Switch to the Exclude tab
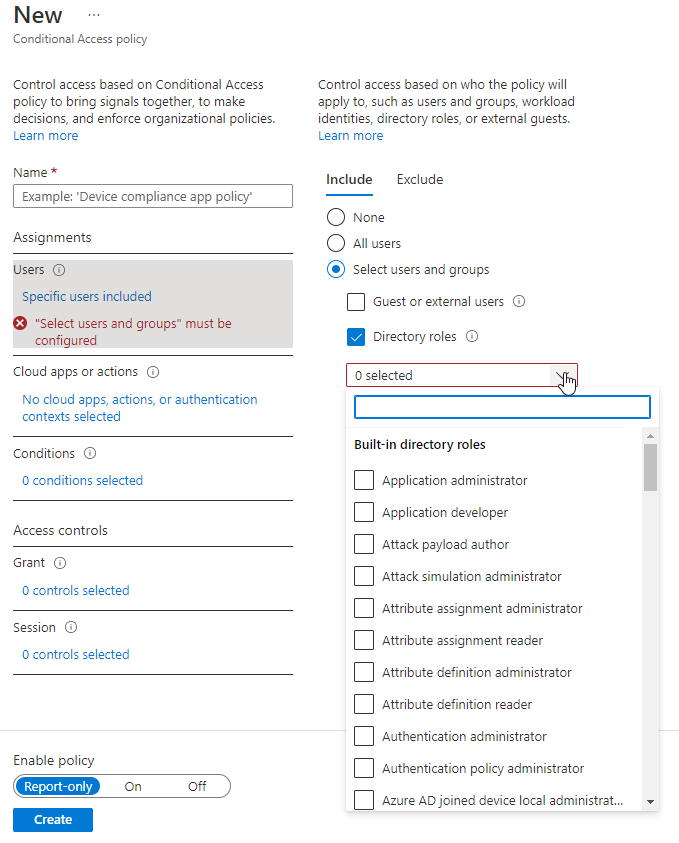 click(419, 180)
